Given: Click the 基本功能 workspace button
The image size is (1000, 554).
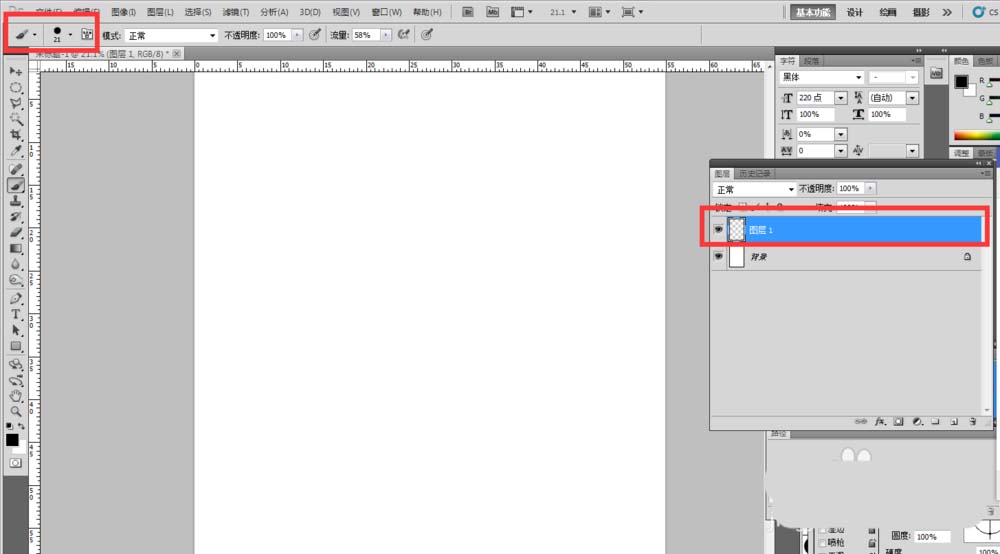Looking at the screenshot, I should point(812,12).
